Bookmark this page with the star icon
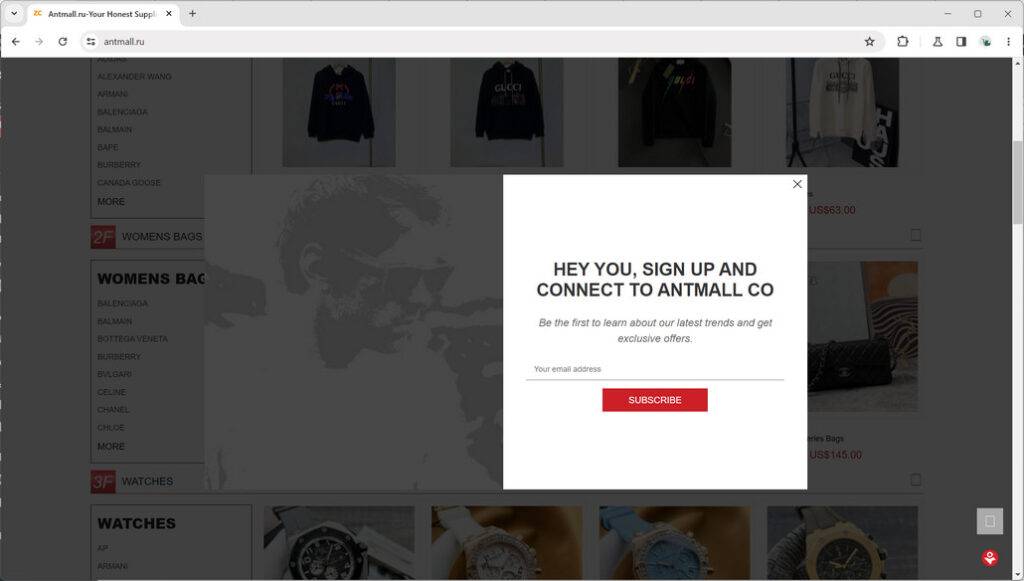This screenshot has height=581, width=1024. (x=869, y=42)
